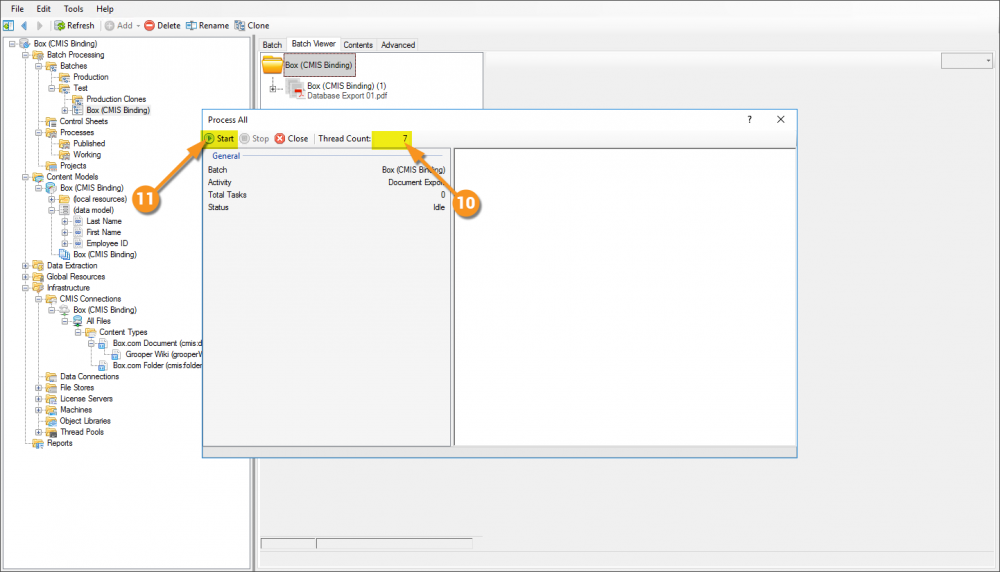Expand the batch document in Batch Viewer
The width and height of the screenshot is (1000, 572).
point(273,89)
